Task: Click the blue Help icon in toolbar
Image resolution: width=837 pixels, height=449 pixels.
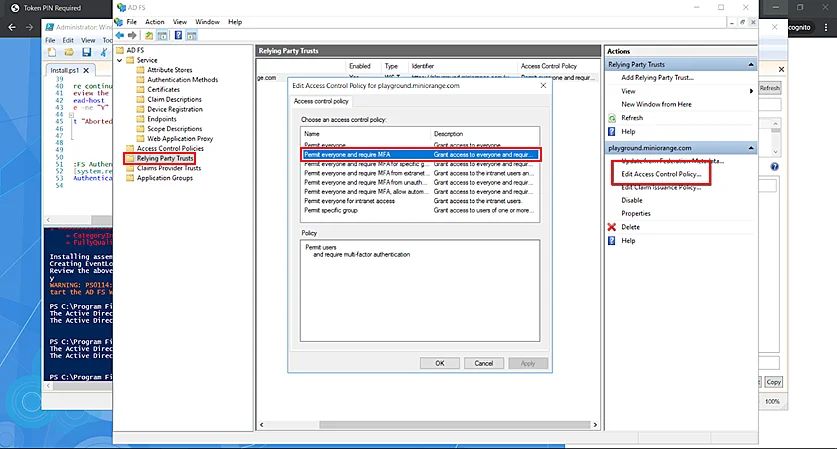Action: (178, 34)
